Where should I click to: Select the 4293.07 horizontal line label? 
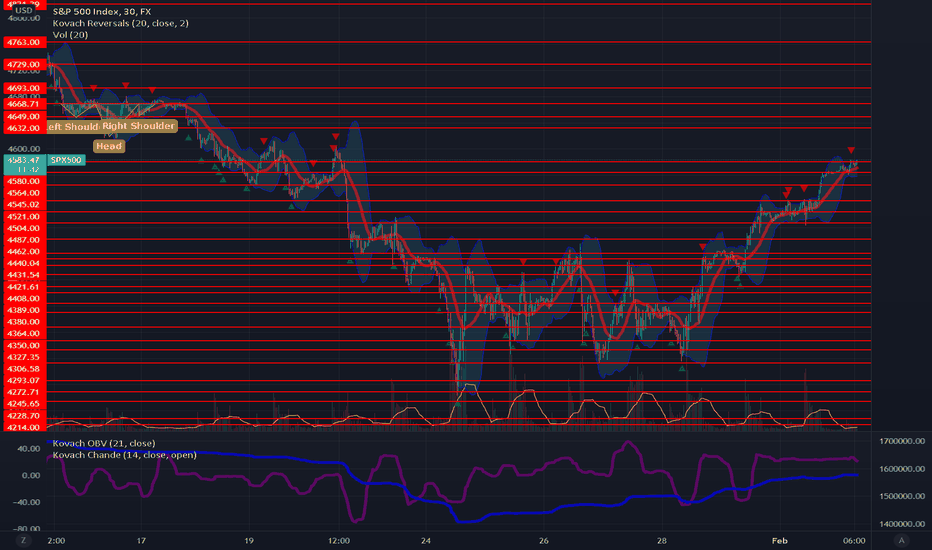click(24, 381)
